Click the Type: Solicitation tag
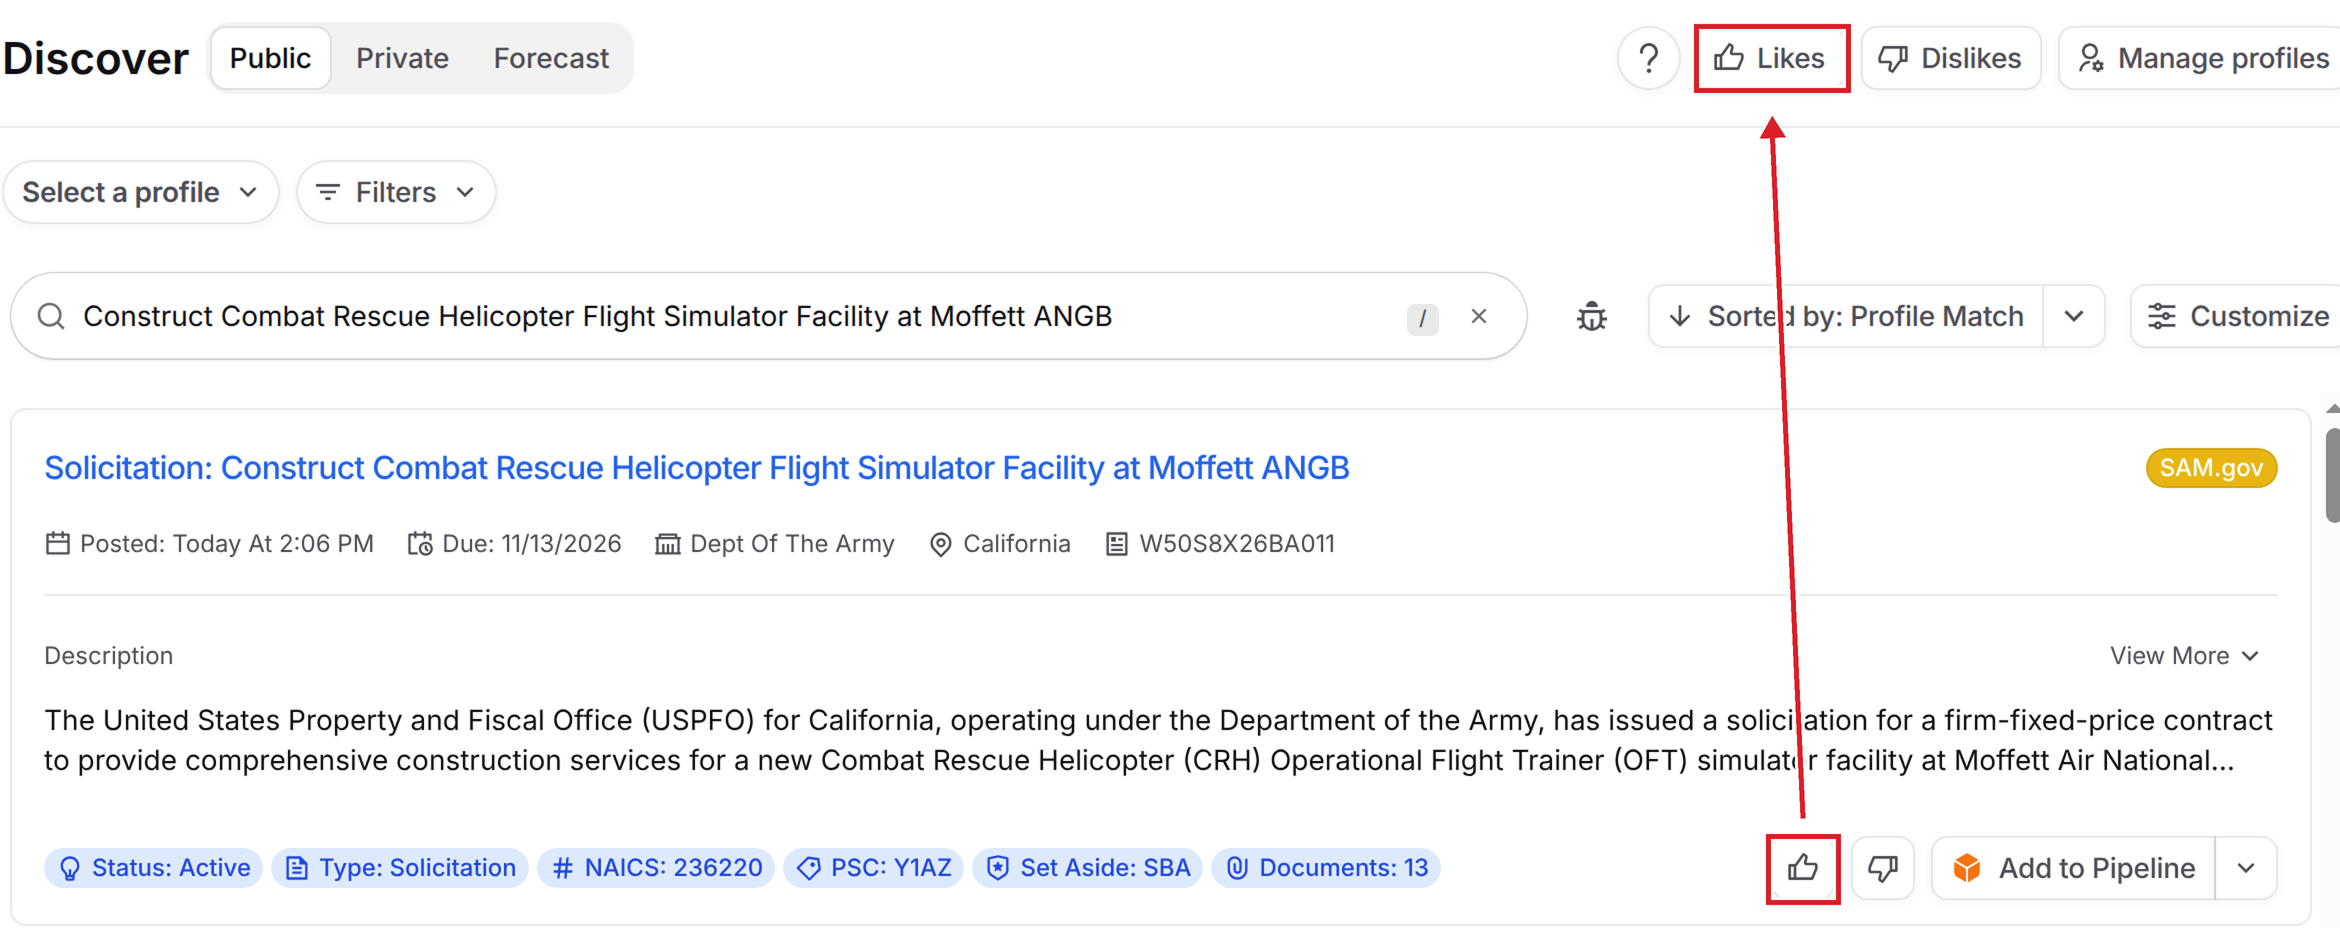 click(x=400, y=868)
